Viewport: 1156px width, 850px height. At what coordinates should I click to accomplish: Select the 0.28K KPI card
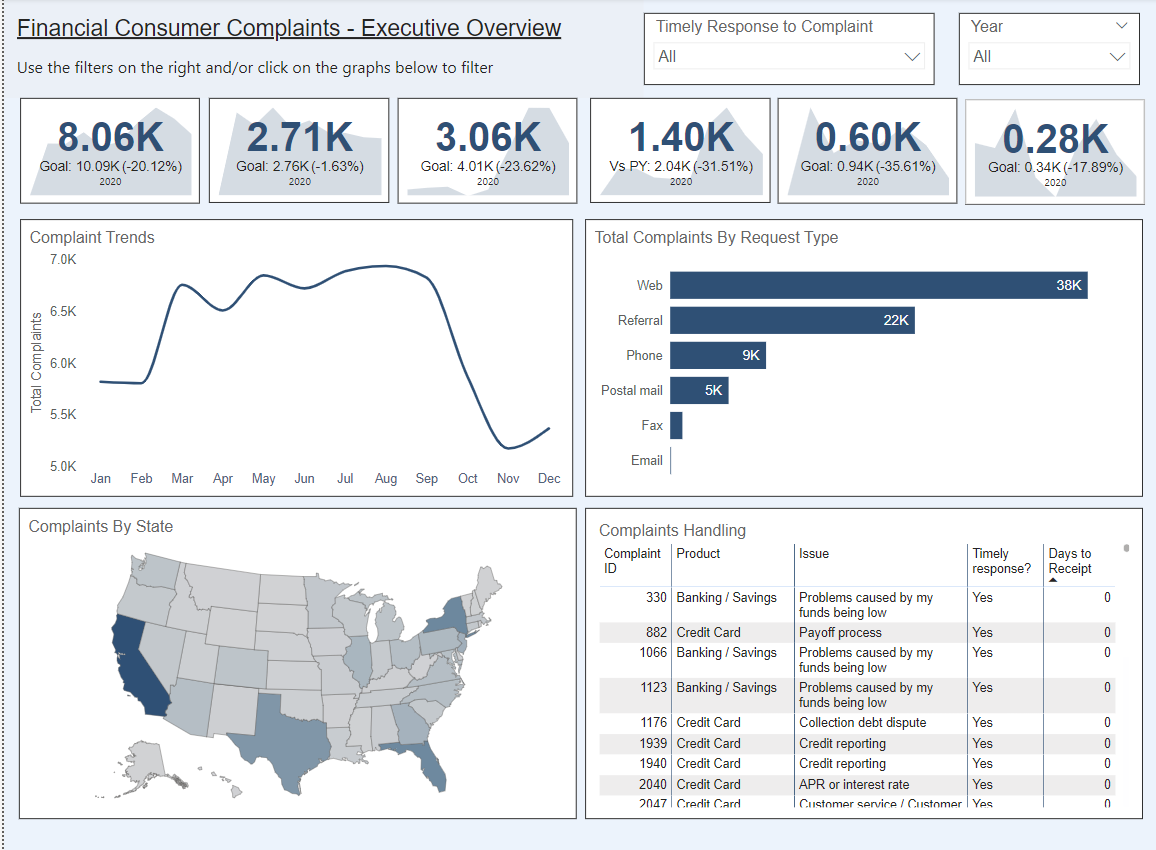pyautogui.click(x=1054, y=151)
